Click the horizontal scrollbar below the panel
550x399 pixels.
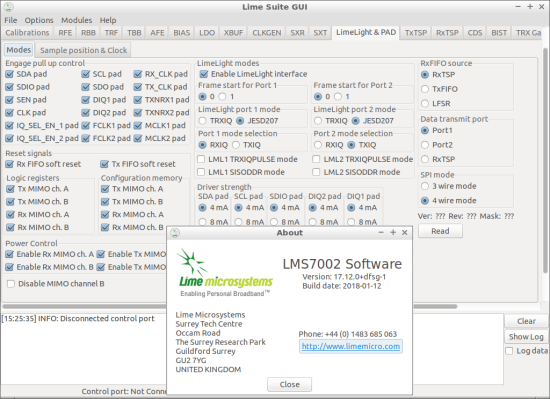point(230,306)
